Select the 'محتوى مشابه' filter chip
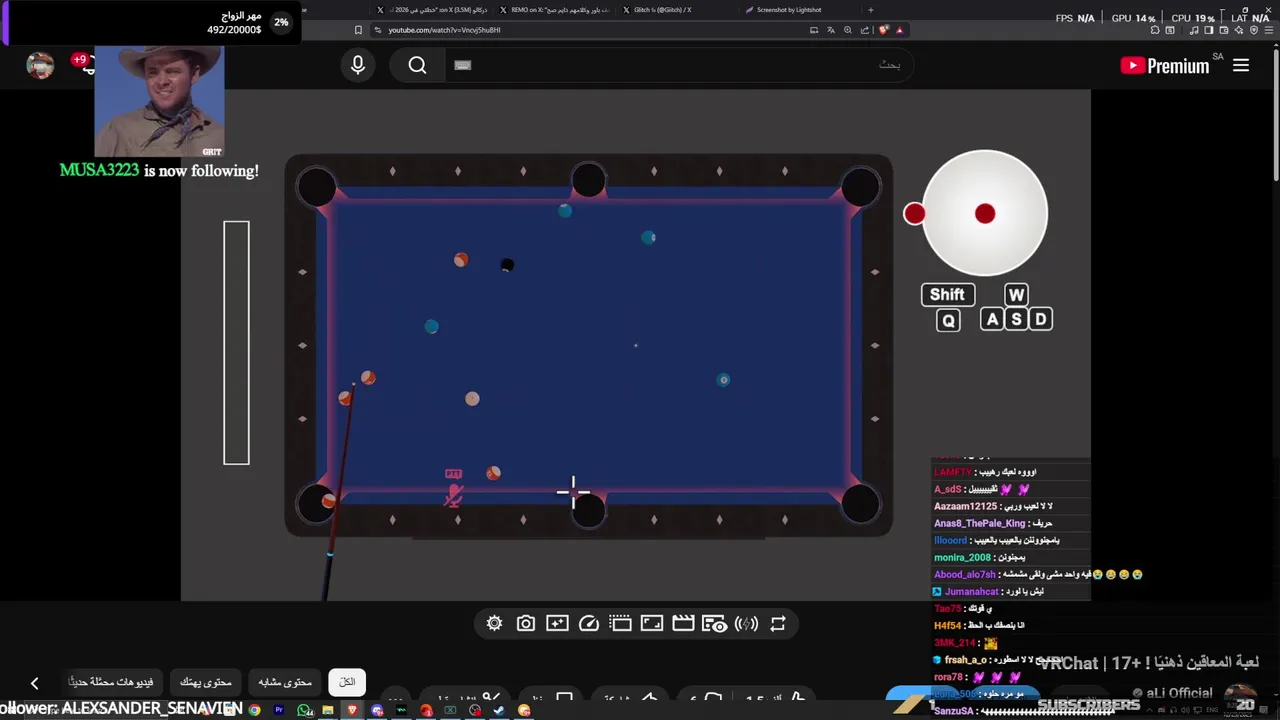This screenshot has width=1280, height=720. click(285, 682)
